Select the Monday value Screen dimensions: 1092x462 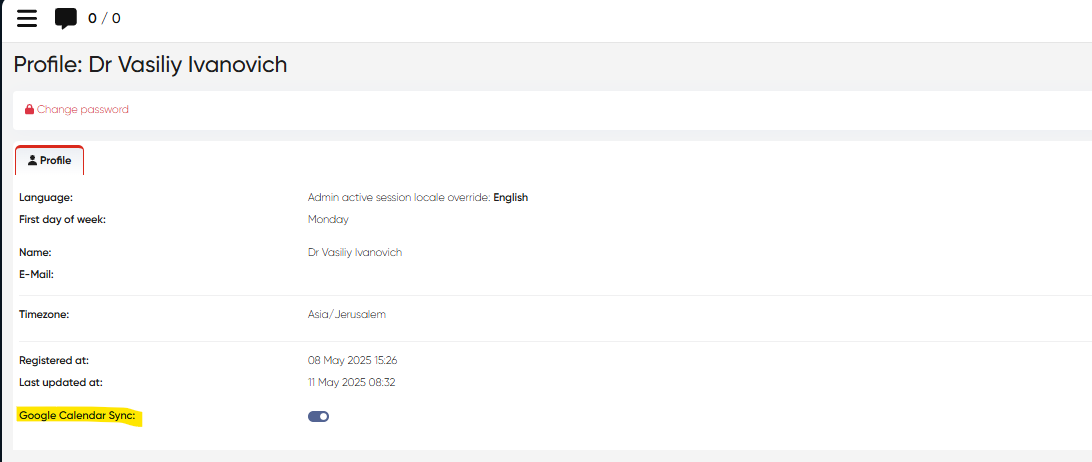[x=328, y=219]
